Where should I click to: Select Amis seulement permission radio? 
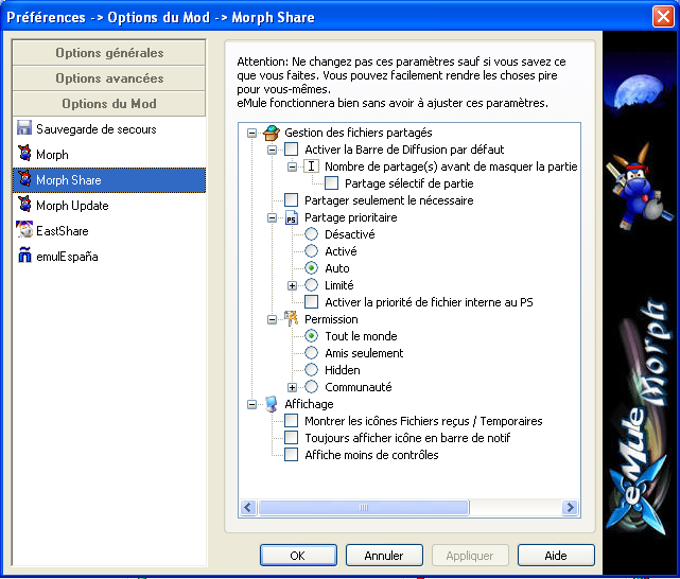[x=311, y=353]
